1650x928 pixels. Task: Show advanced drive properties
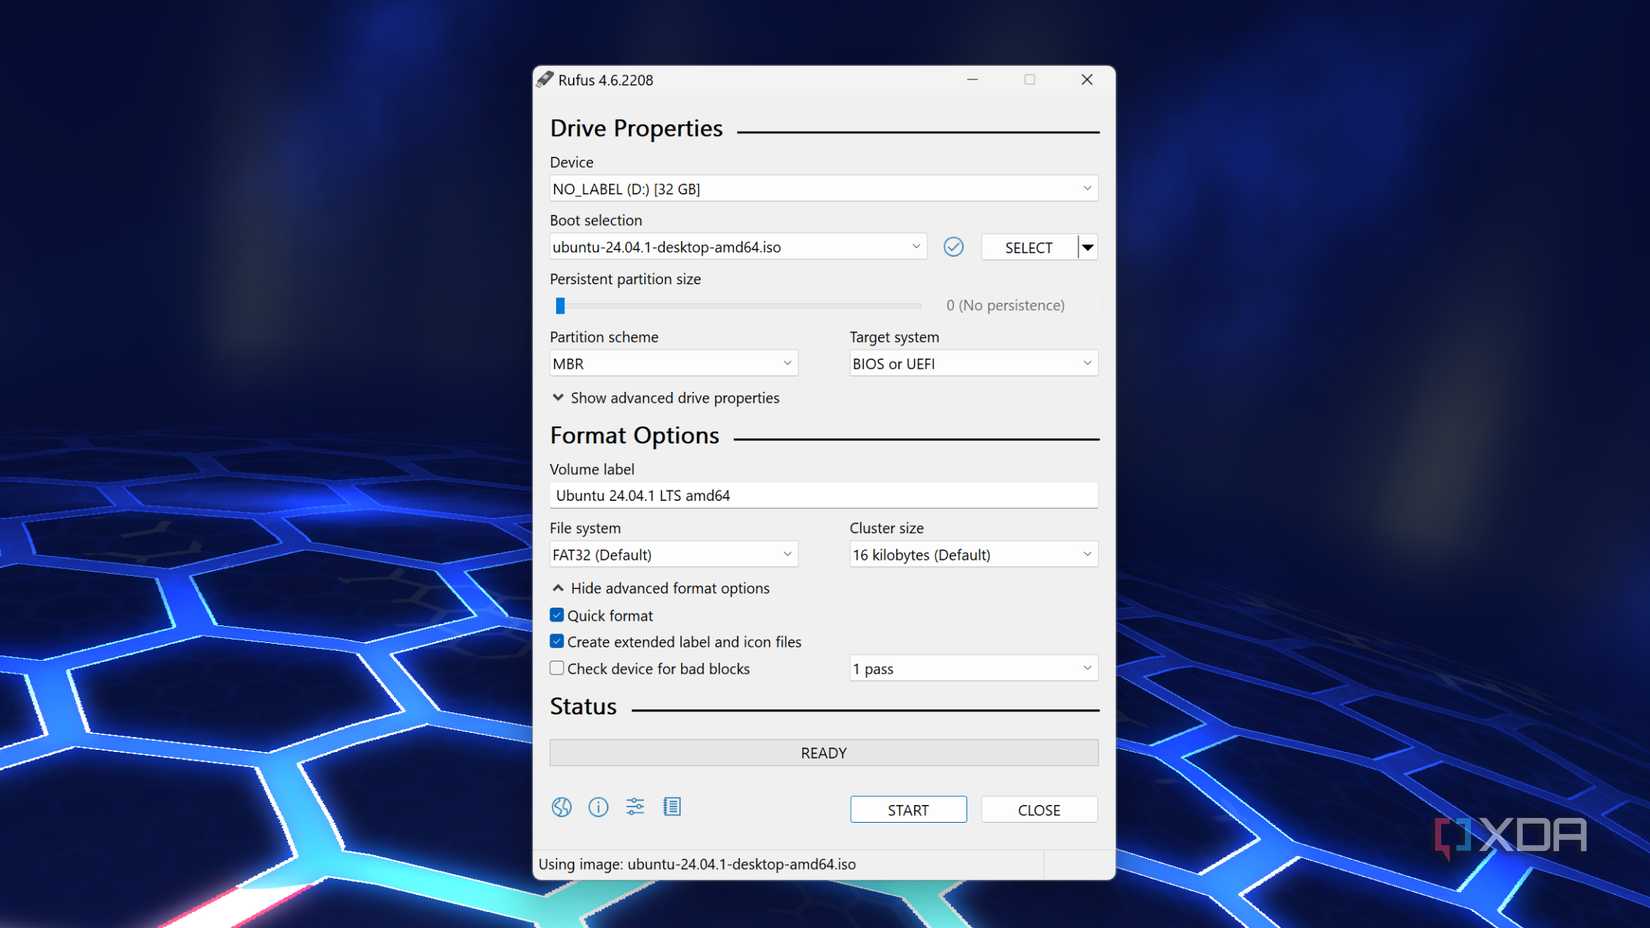(665, 398)
